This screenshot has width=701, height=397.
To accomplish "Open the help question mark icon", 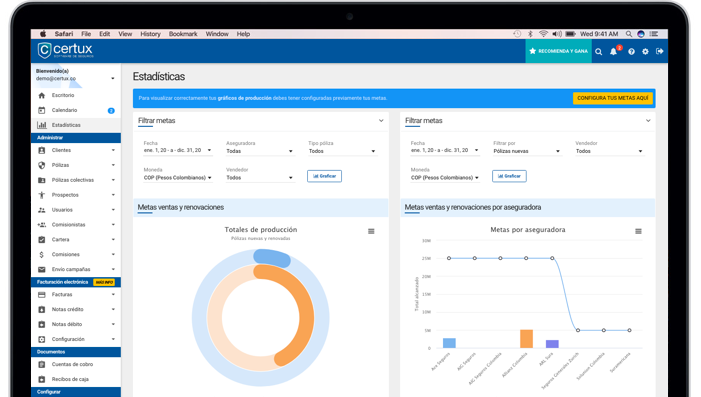I will coord(631,52).
